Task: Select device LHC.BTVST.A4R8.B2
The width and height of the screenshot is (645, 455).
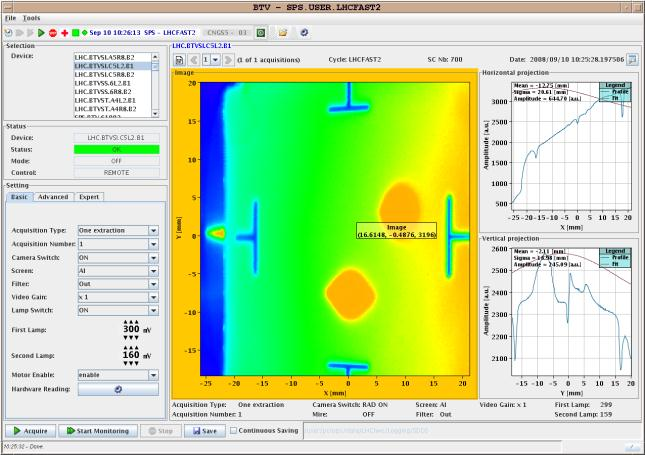Action: [112, 109]
